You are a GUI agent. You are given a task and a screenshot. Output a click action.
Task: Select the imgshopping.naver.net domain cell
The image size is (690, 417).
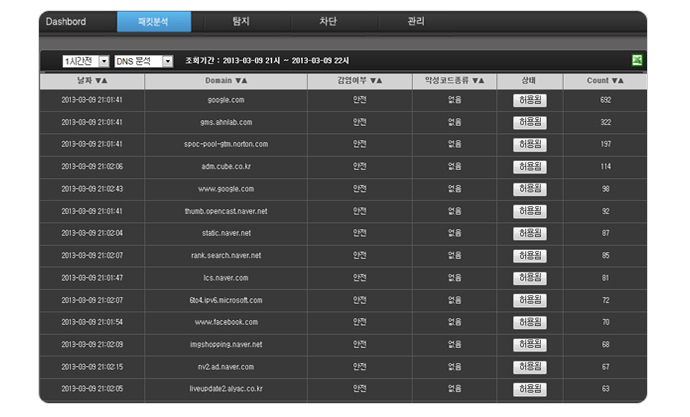[226, 344]
